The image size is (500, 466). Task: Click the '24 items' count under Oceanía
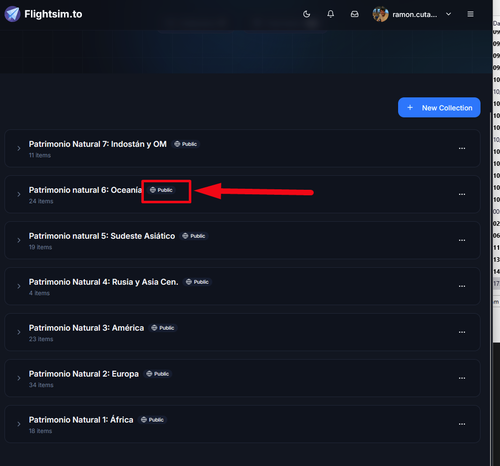pos(41,201)
